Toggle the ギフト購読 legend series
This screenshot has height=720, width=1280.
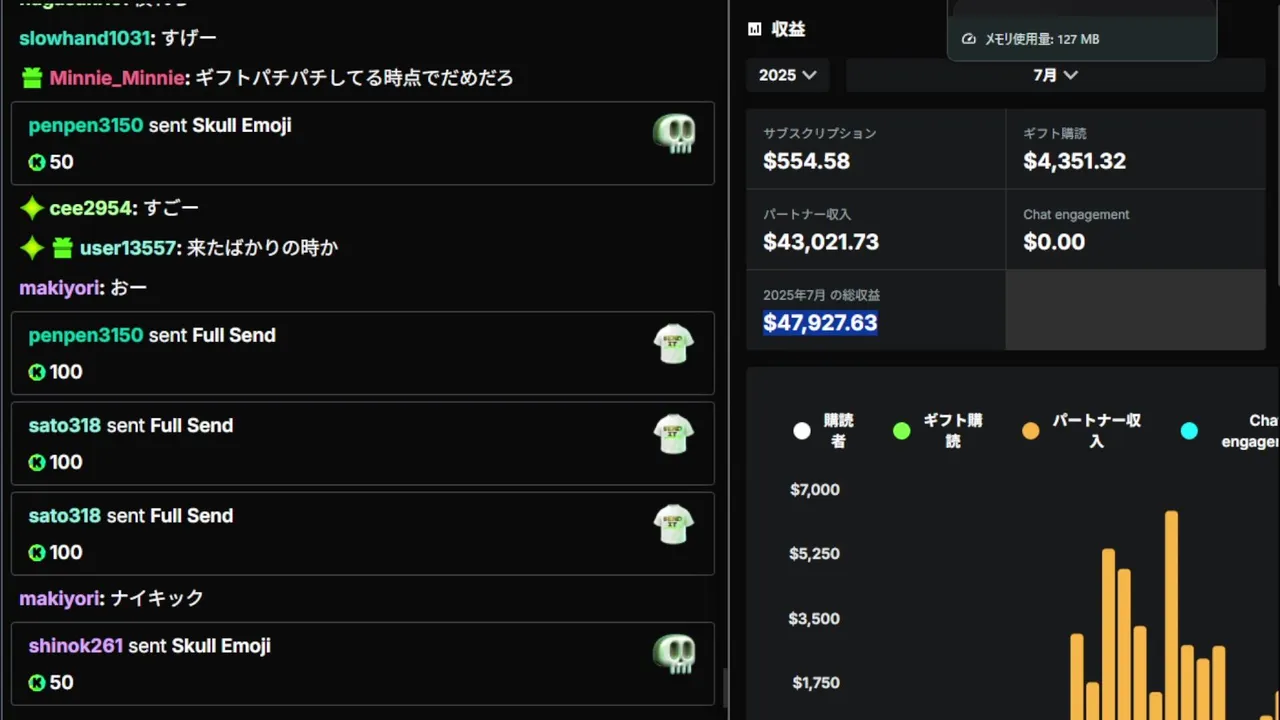(x=902, y=431)
